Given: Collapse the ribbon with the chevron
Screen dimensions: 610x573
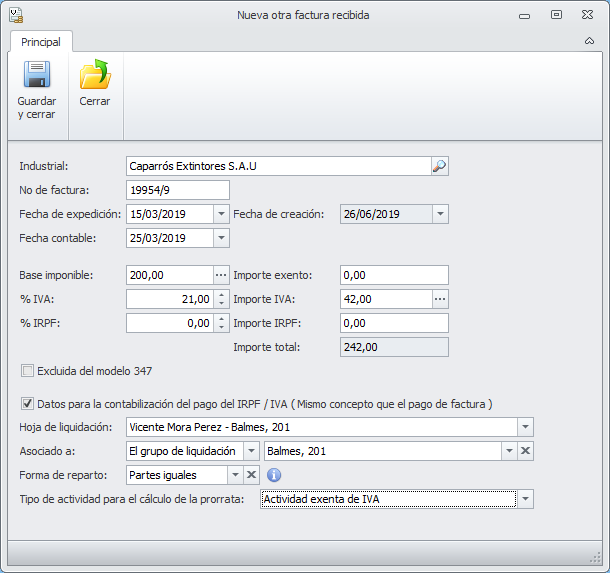Looking at the screenshot, I should pos(589,42).
